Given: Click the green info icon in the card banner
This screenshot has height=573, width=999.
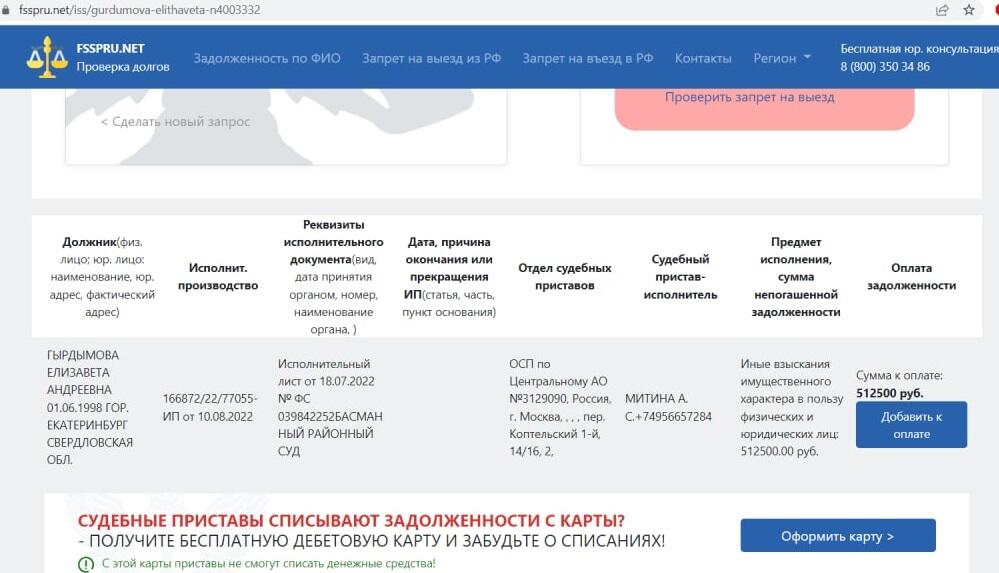Looking at the screenshot, I should pos(86,564).
